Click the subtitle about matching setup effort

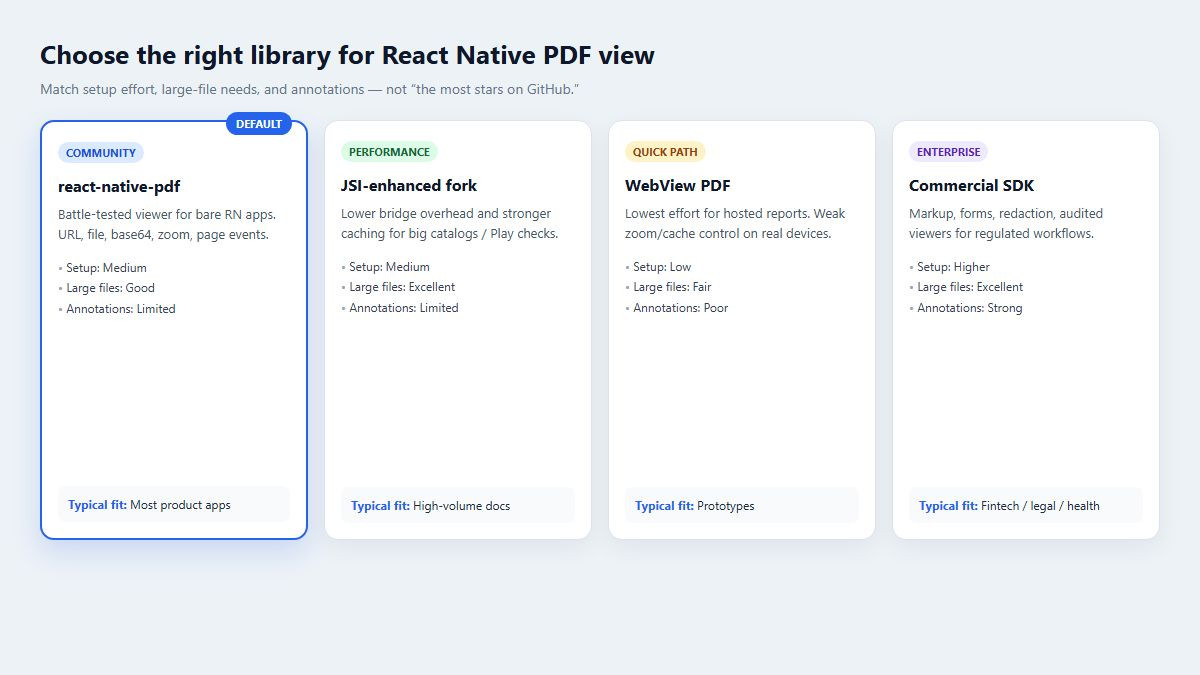coord(310,89)
